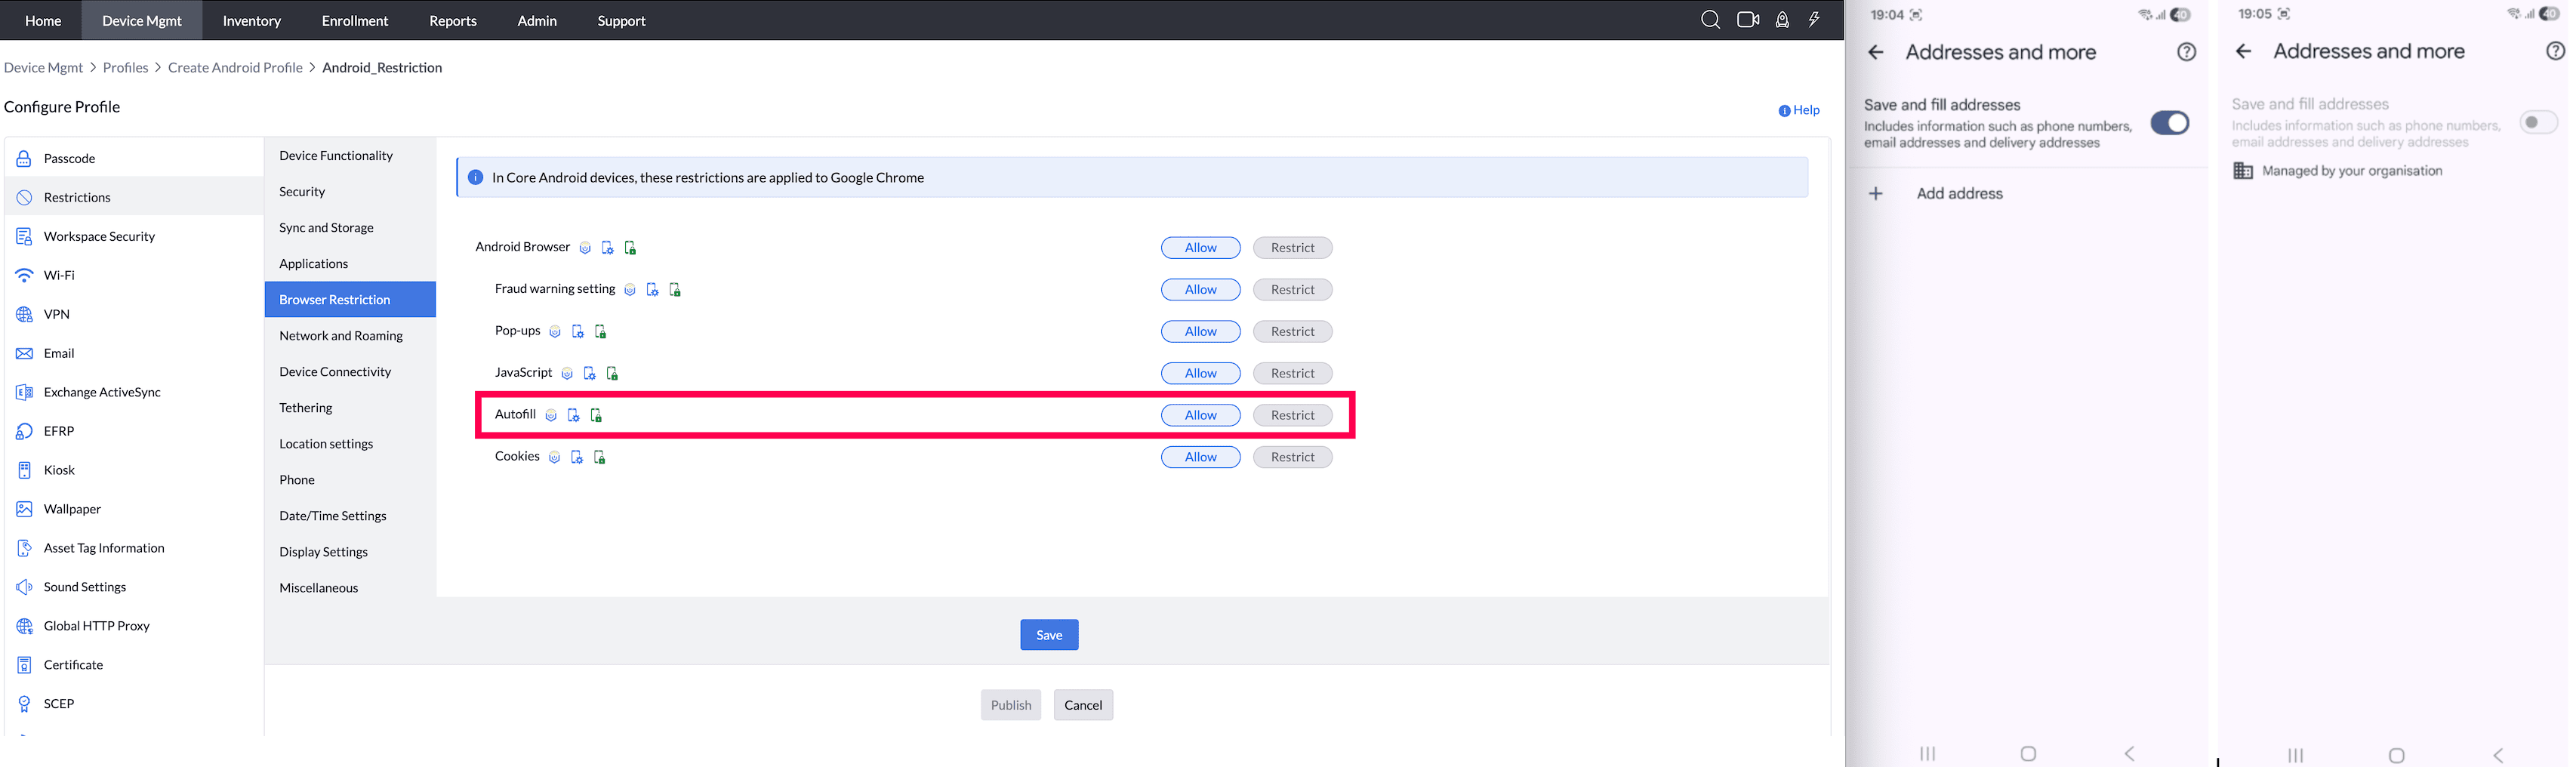Select Restrict for Fraud warning setting

(1293, 290)
